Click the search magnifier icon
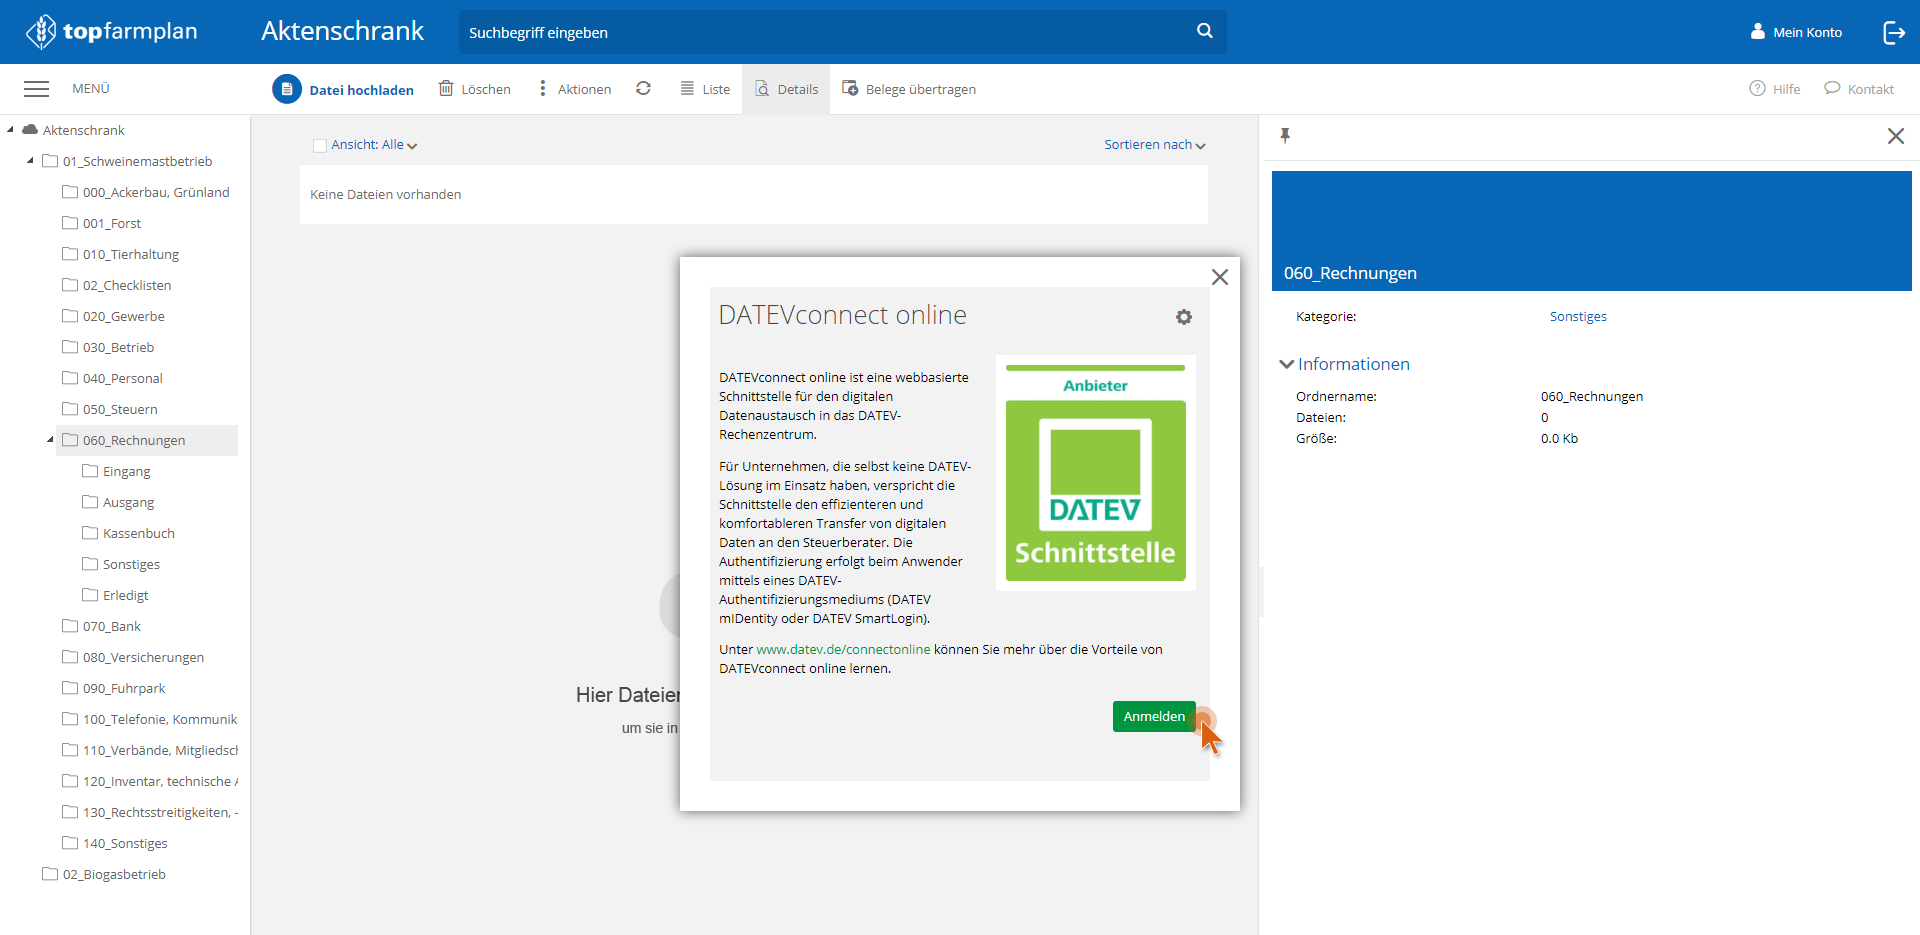The width and height of the screenshot is (1920, 935). click(x=1205, y=31)
